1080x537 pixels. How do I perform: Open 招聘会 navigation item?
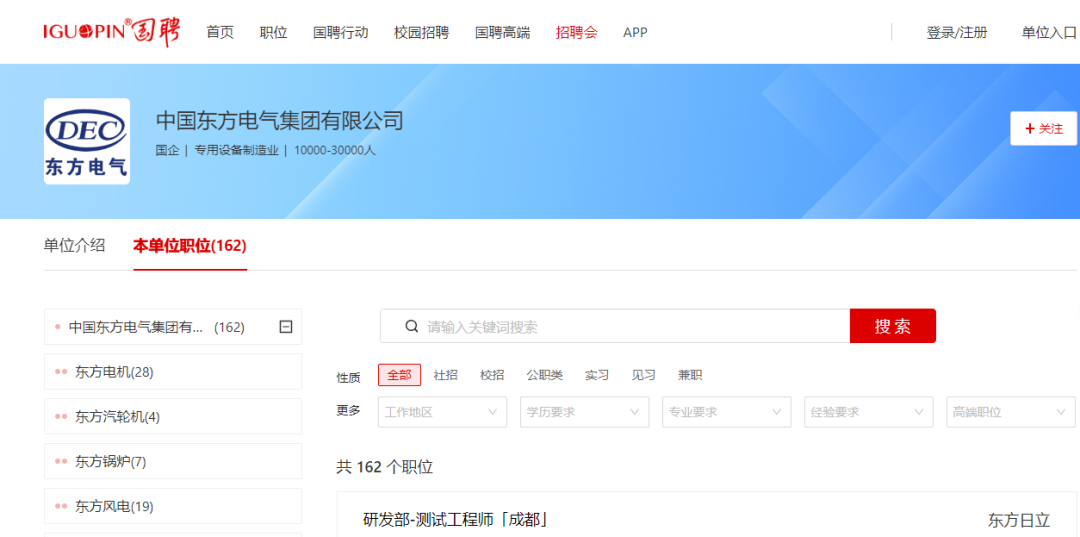click(577, 32)
